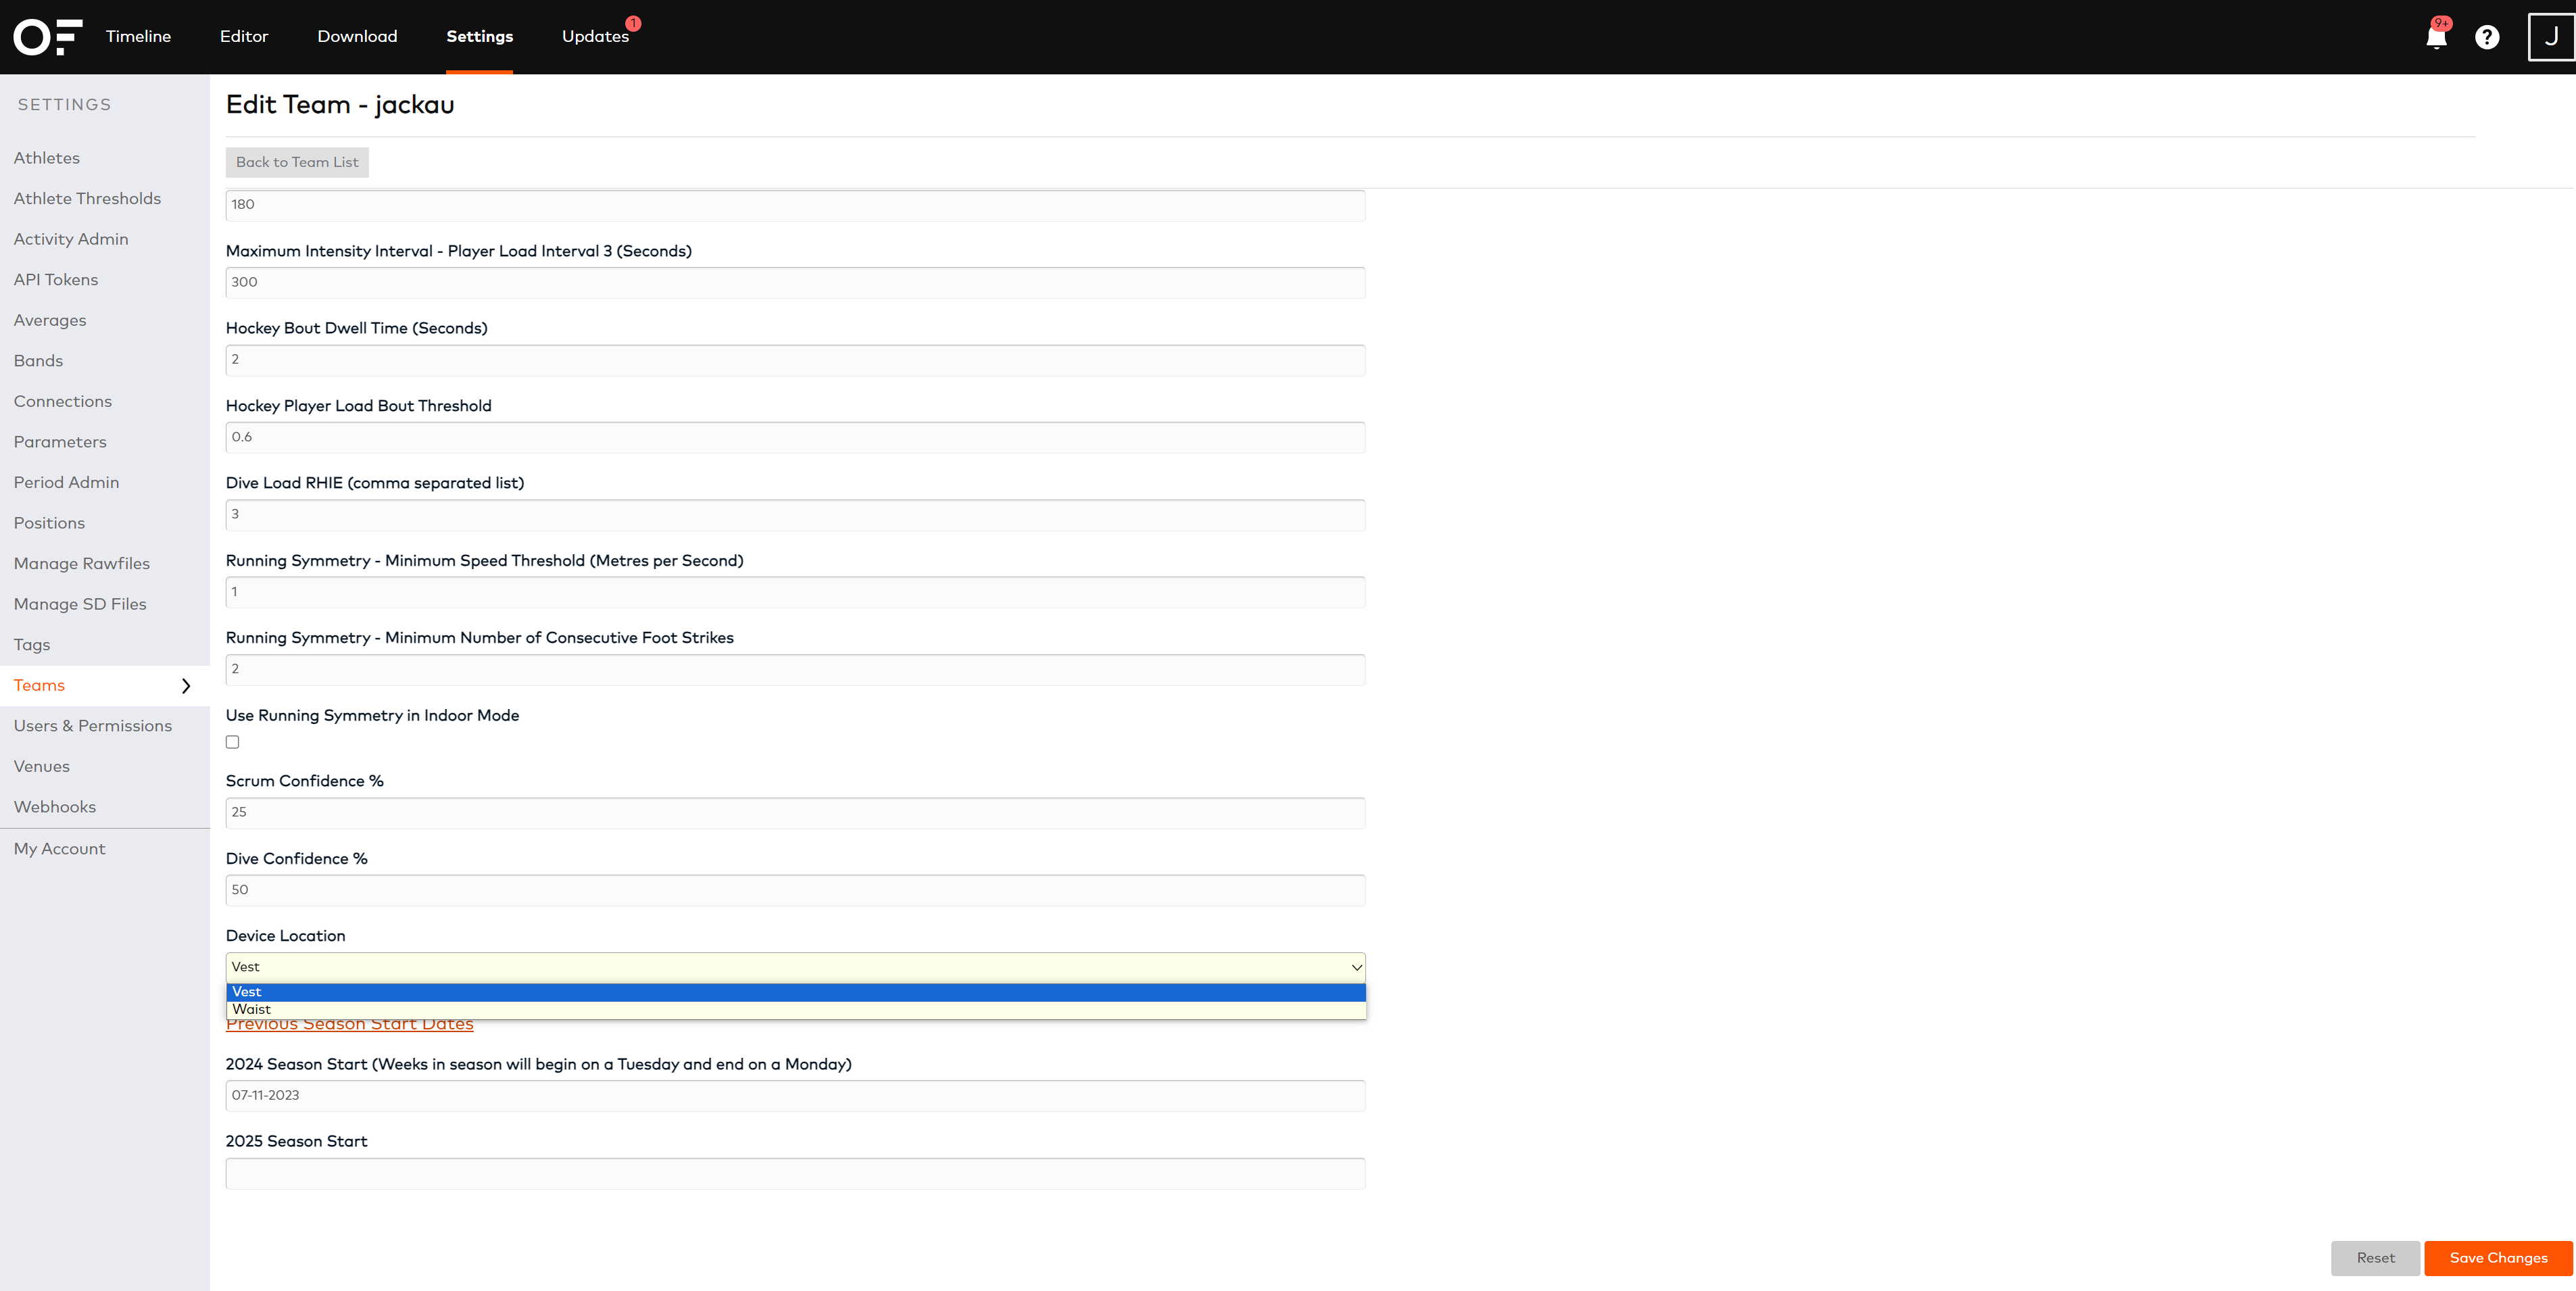Edit 2024 Season Start date field
This screenshot has height=1291, width=2576.
tap(795, 1096)
